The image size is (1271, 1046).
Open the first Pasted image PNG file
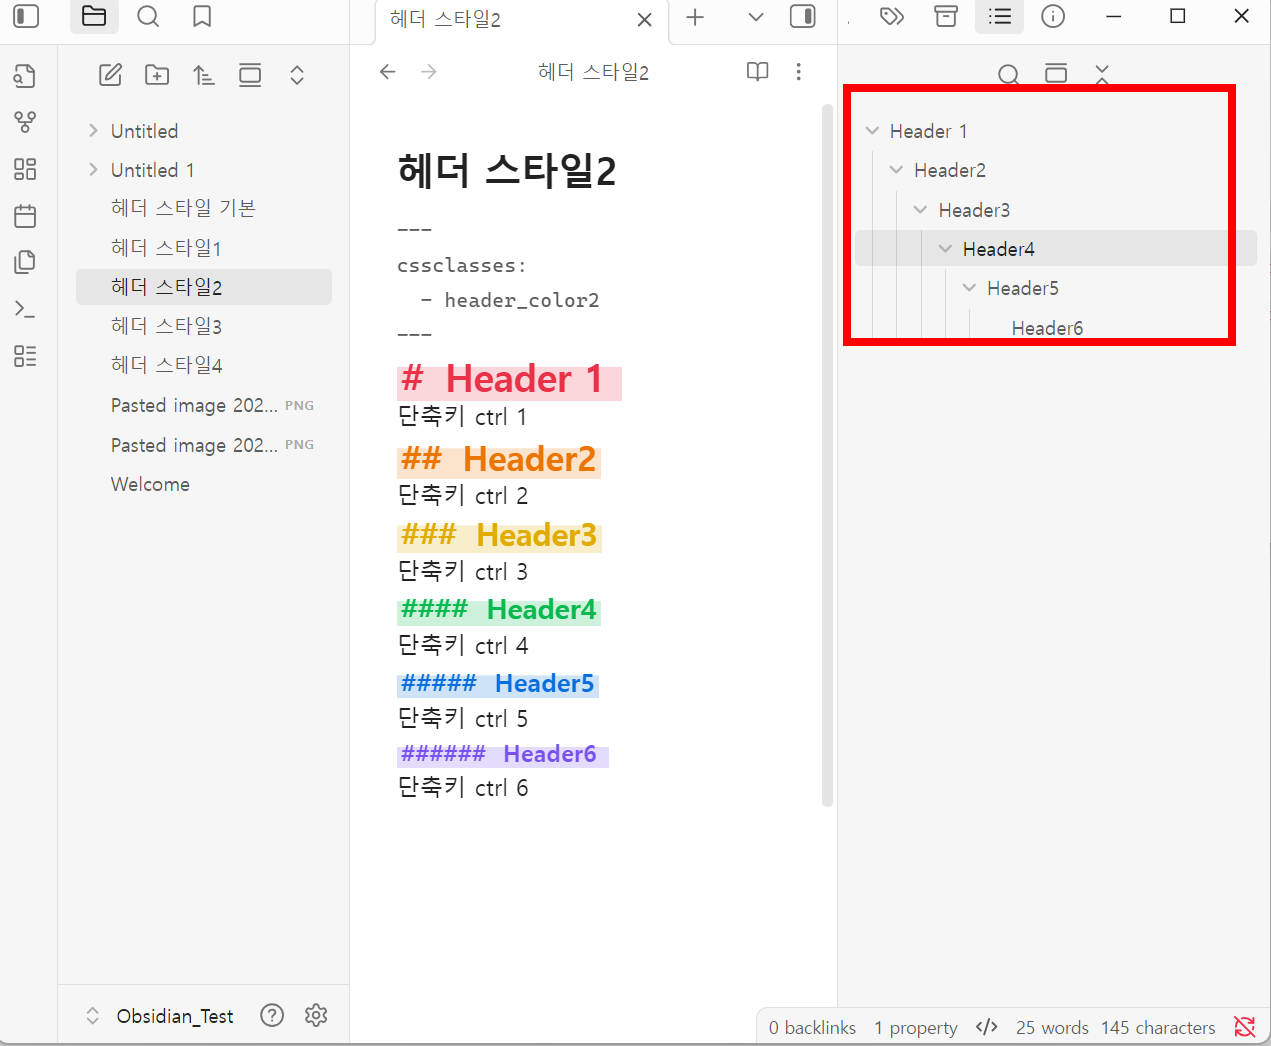(x=204, y=405)
